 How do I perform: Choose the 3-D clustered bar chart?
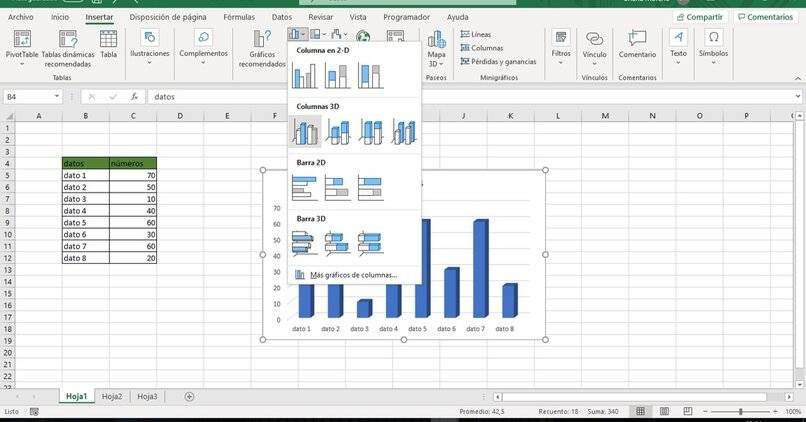point(305,243)
